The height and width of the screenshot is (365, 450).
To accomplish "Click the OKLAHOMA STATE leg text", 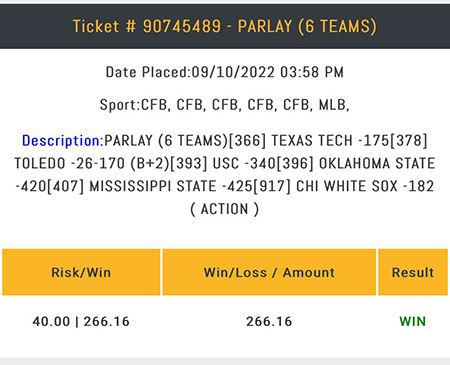I will click(x=377, y=164).
